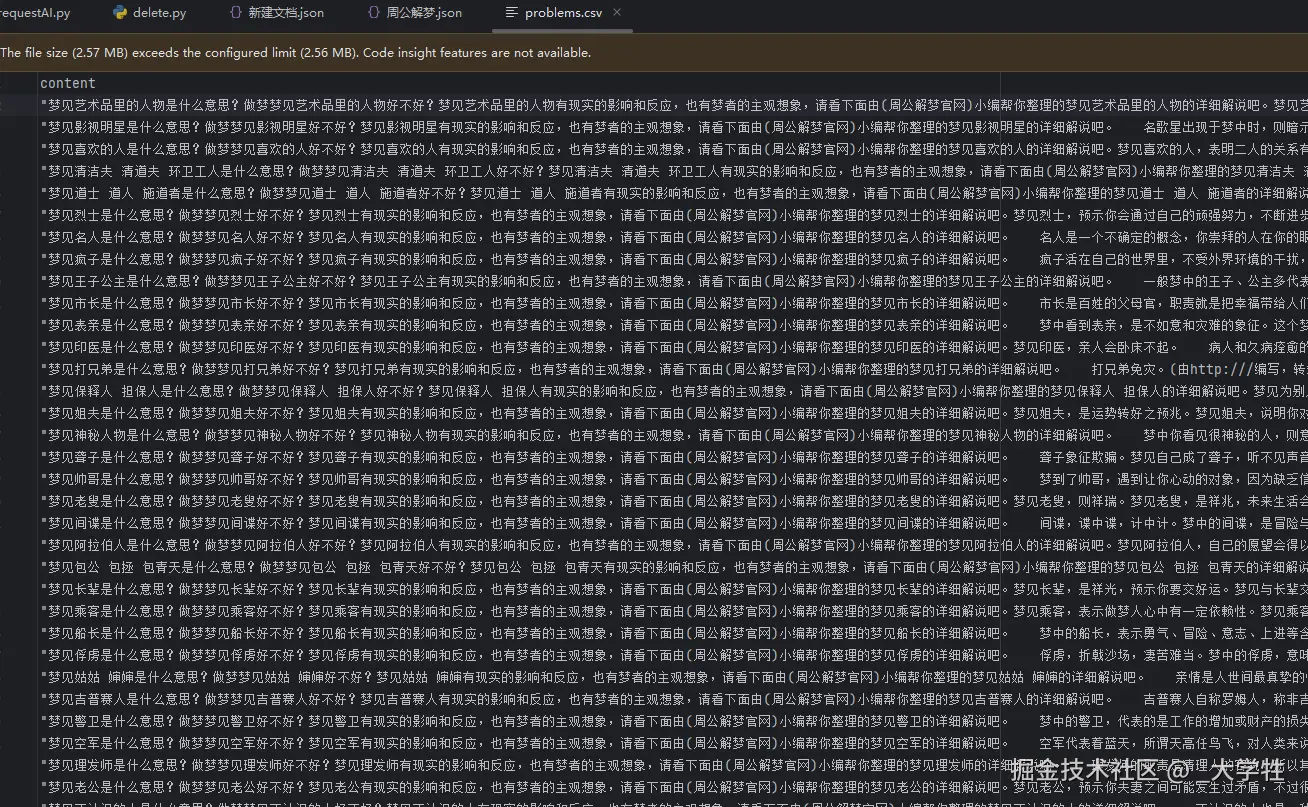
Task: Click the line starting 梦见阿拉伯人是什么意思
Action: pyautogui.click(x=674, y=545)
